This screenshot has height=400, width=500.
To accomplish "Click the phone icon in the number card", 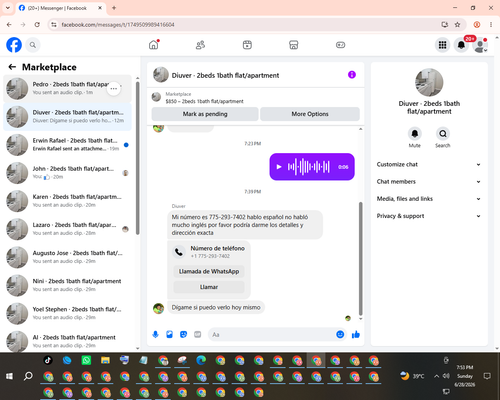I will [179, 252].
